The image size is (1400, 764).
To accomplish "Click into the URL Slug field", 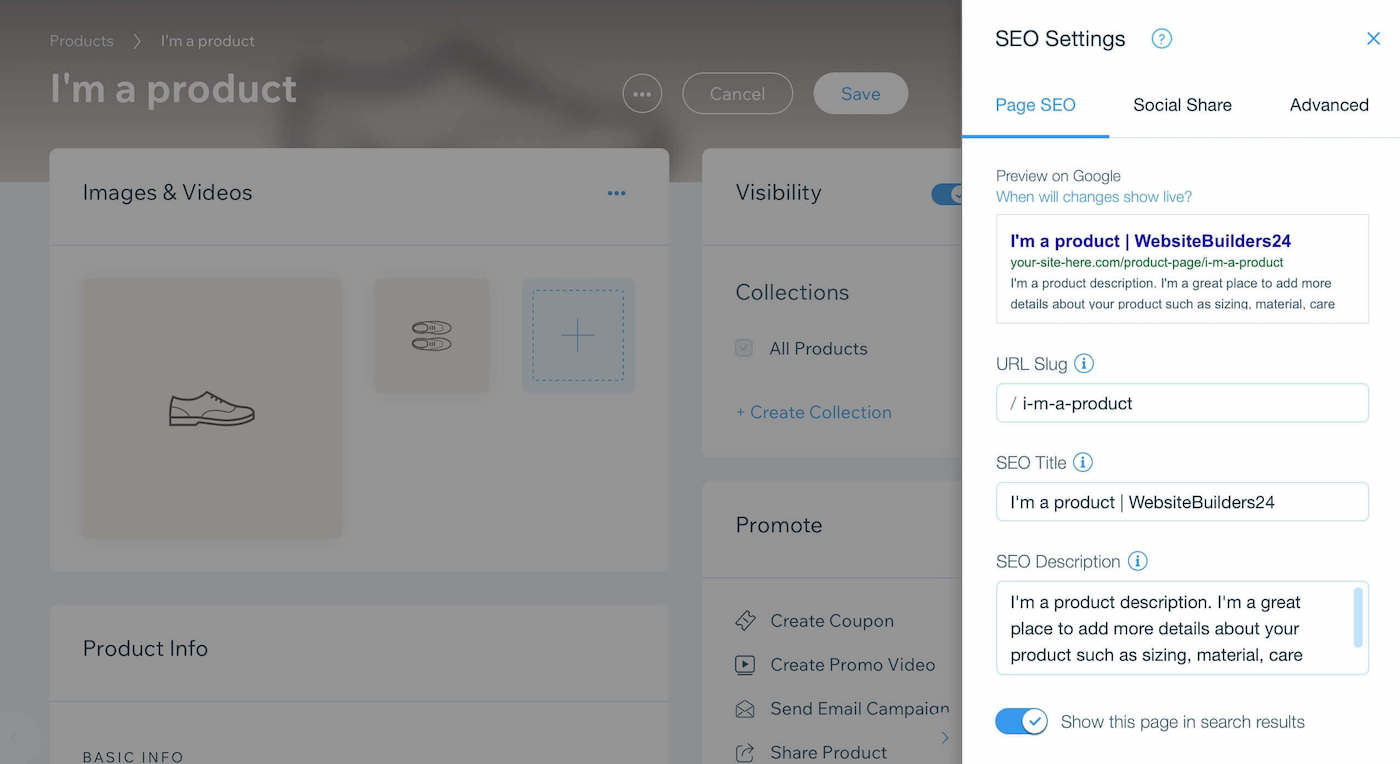I will tap(1182, 403).
